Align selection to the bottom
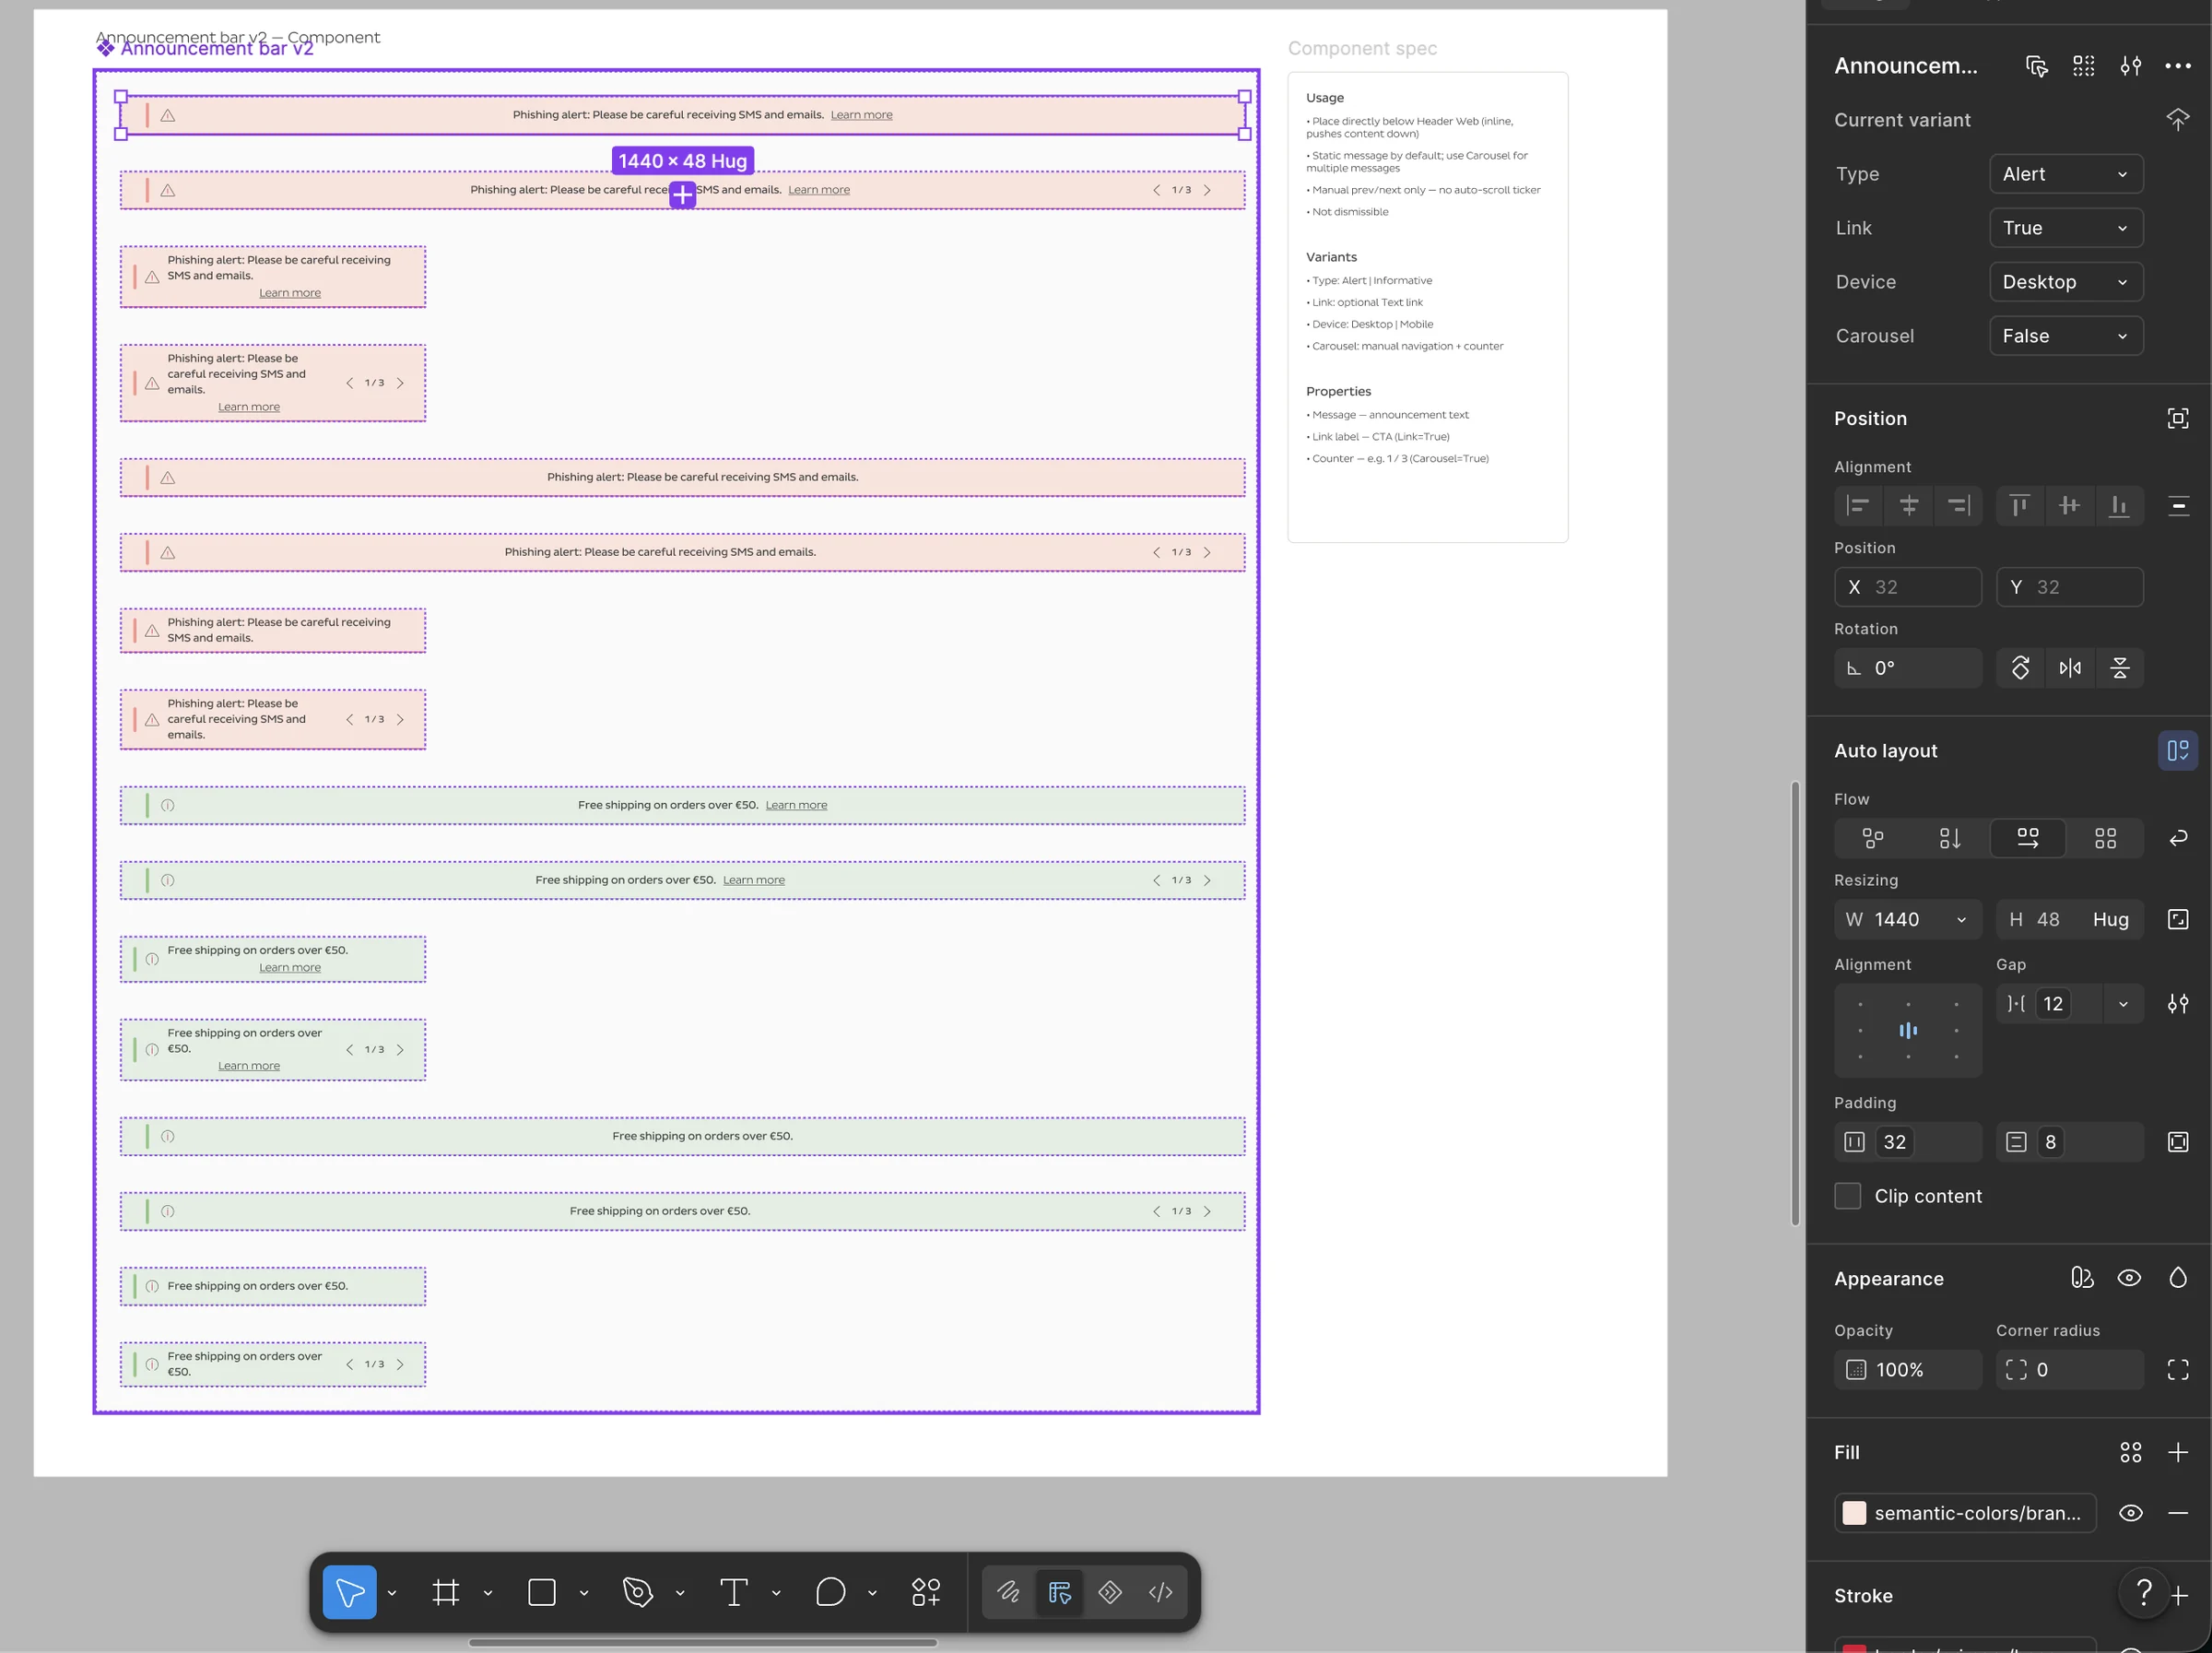Image resolution: width=2212 pixels, height=1653 pixels. click(2119, 506)
